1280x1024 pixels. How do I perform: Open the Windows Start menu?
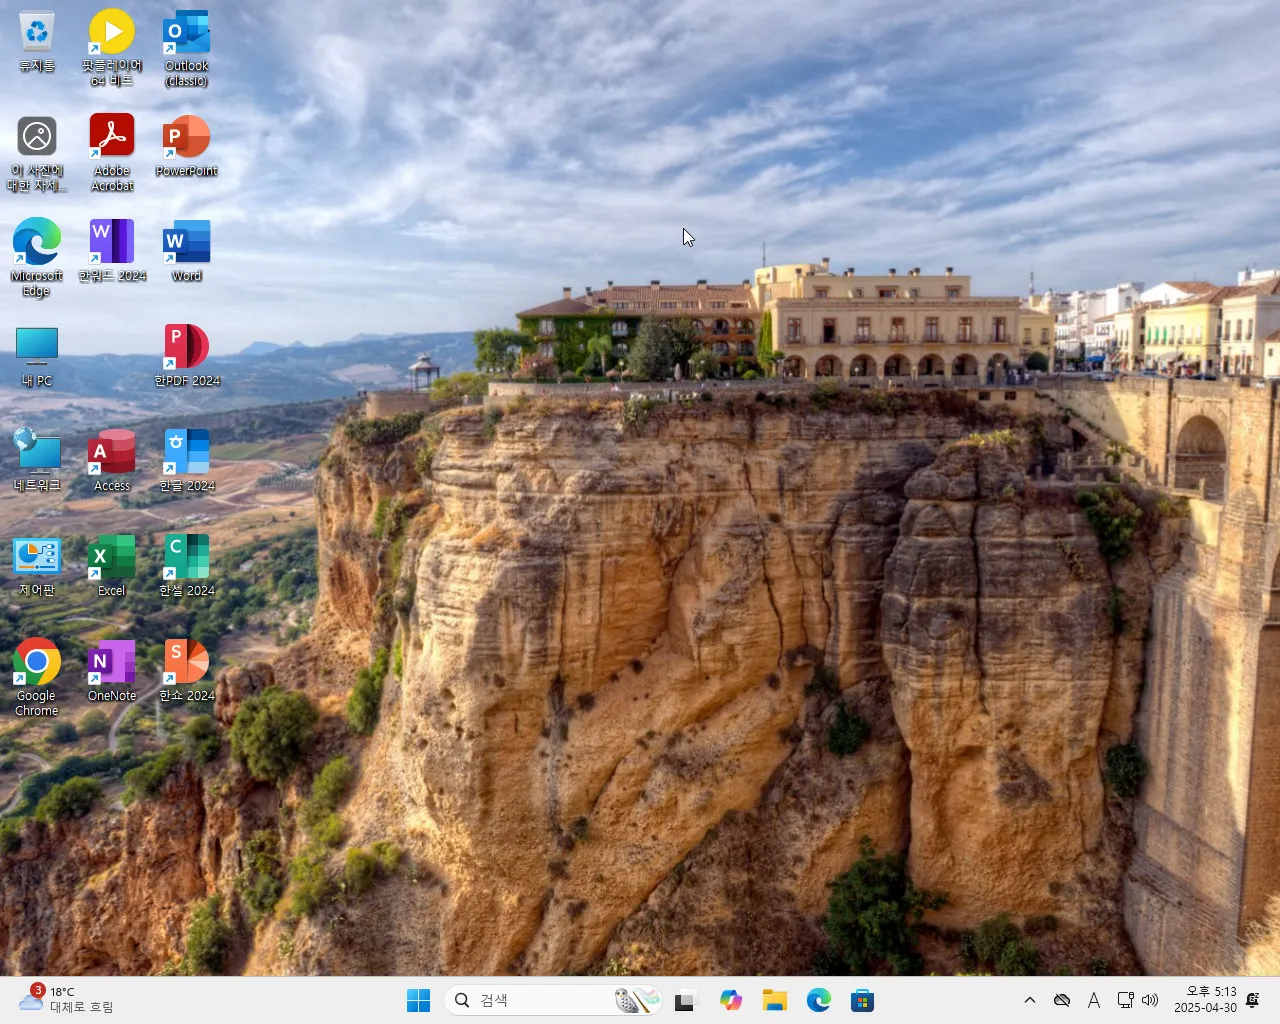coord(418,1000)
